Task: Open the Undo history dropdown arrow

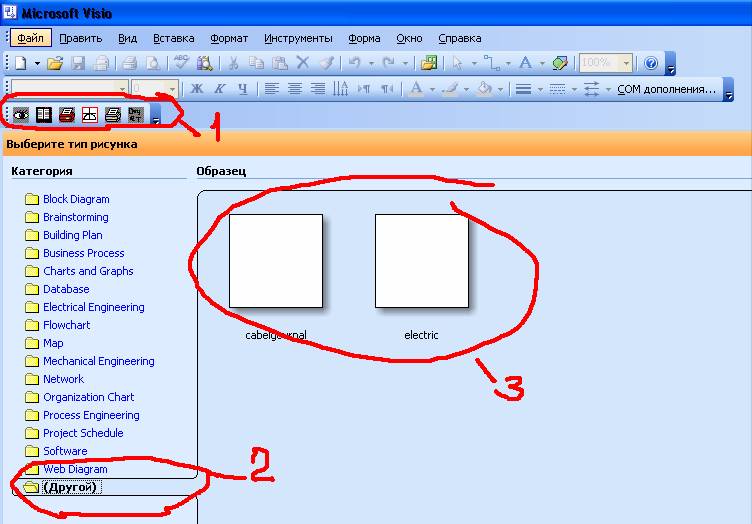Action: (371, 63)
